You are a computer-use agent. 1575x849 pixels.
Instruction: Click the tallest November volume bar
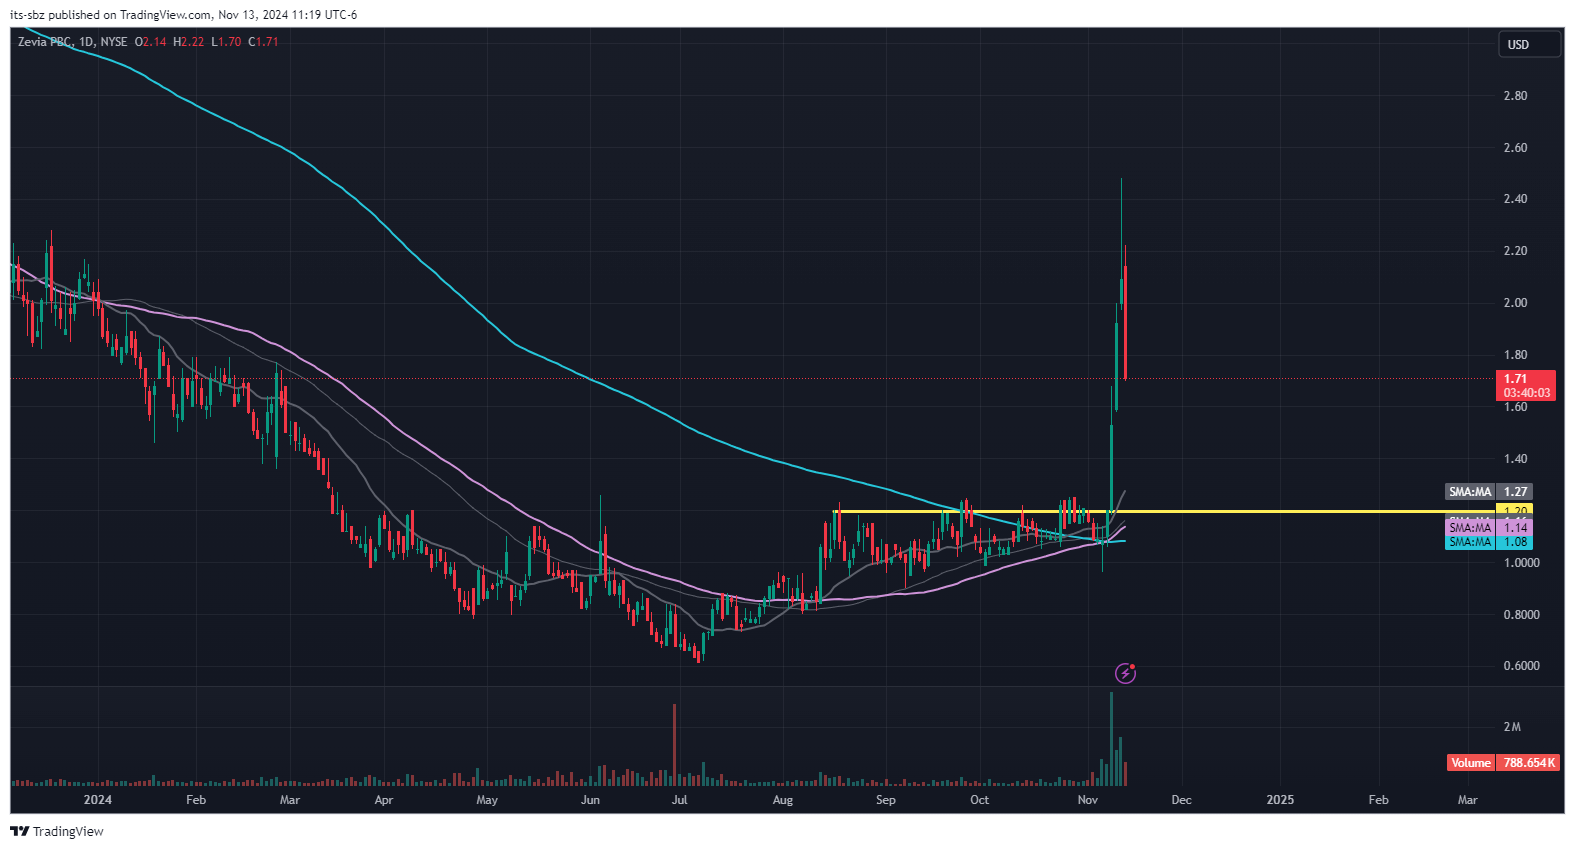pos(1111,739)
